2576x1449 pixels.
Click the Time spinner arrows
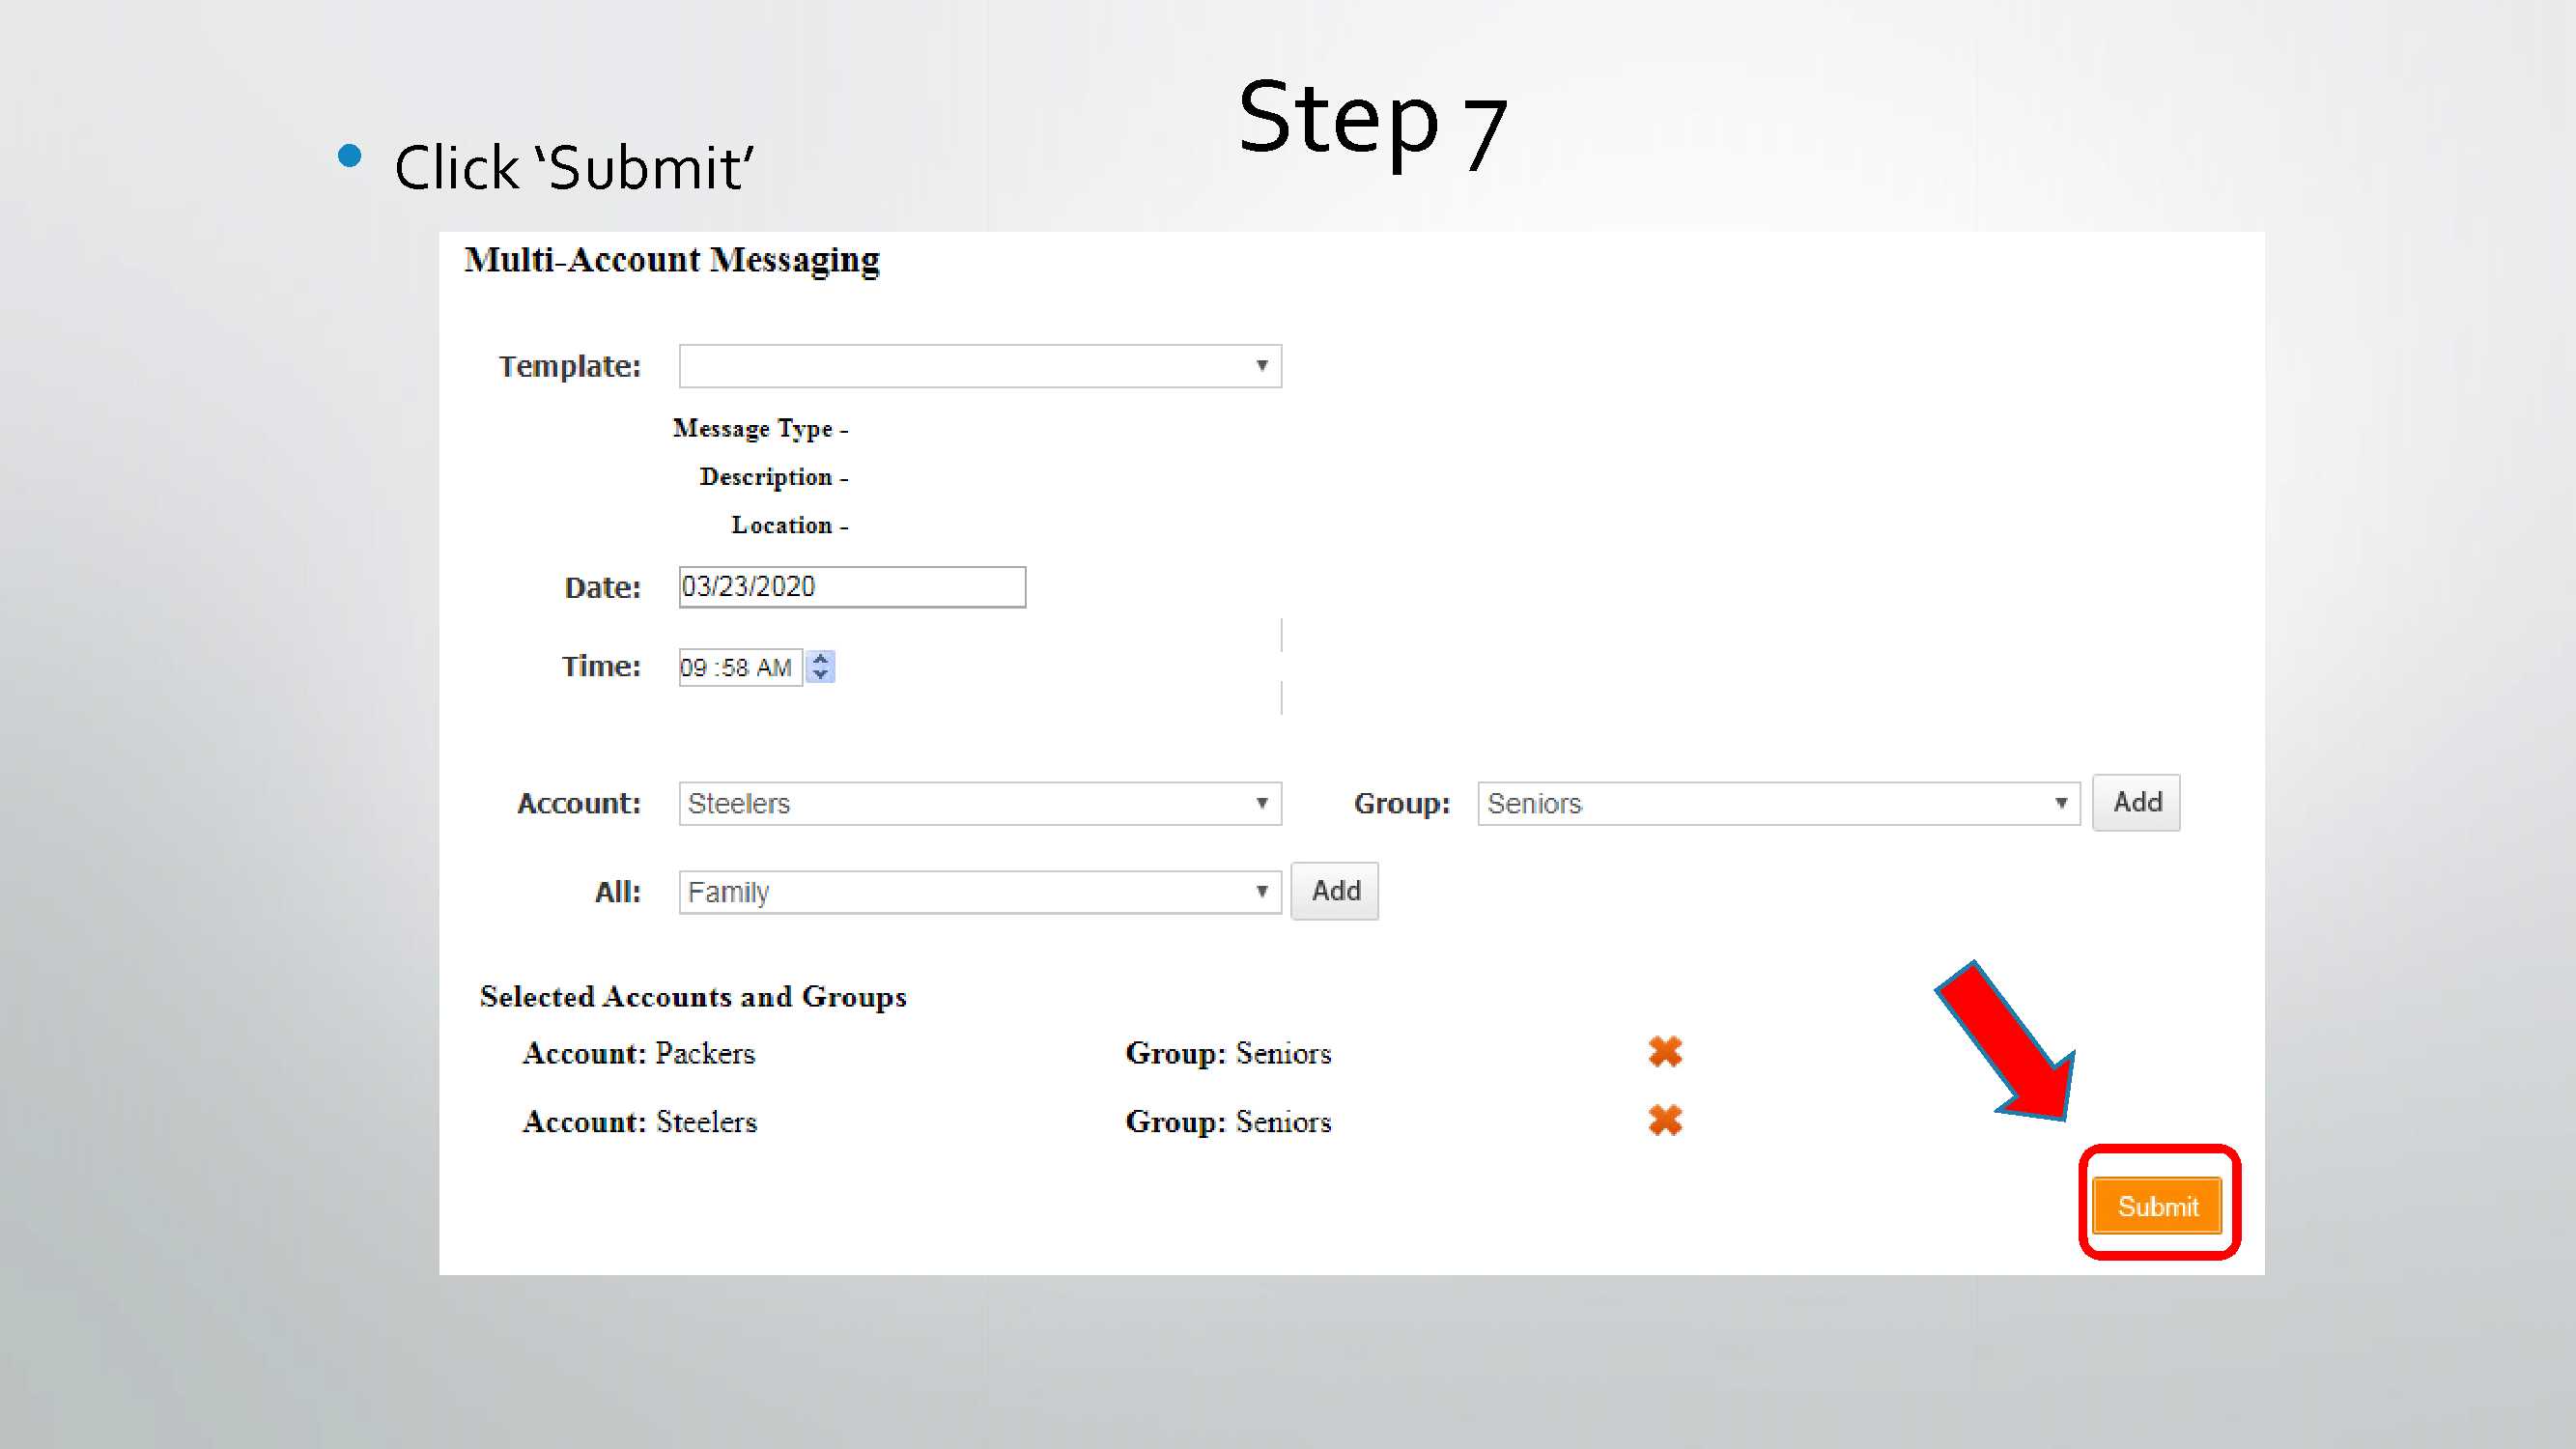821,667
